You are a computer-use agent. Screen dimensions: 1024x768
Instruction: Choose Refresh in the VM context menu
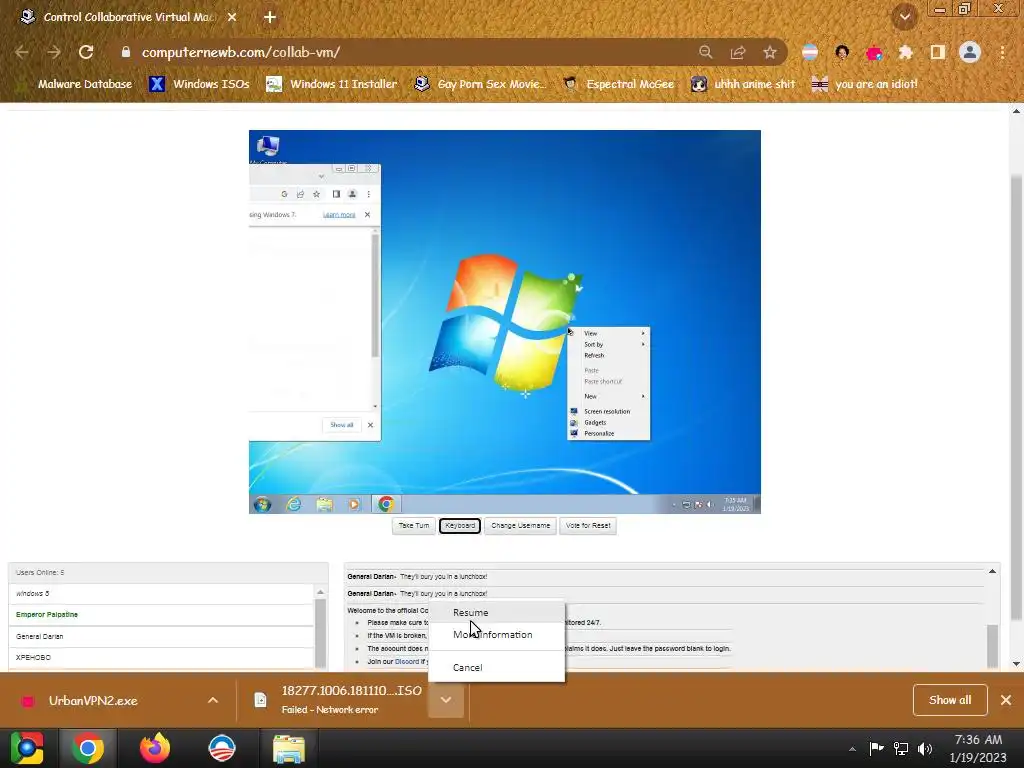(609, 356)
